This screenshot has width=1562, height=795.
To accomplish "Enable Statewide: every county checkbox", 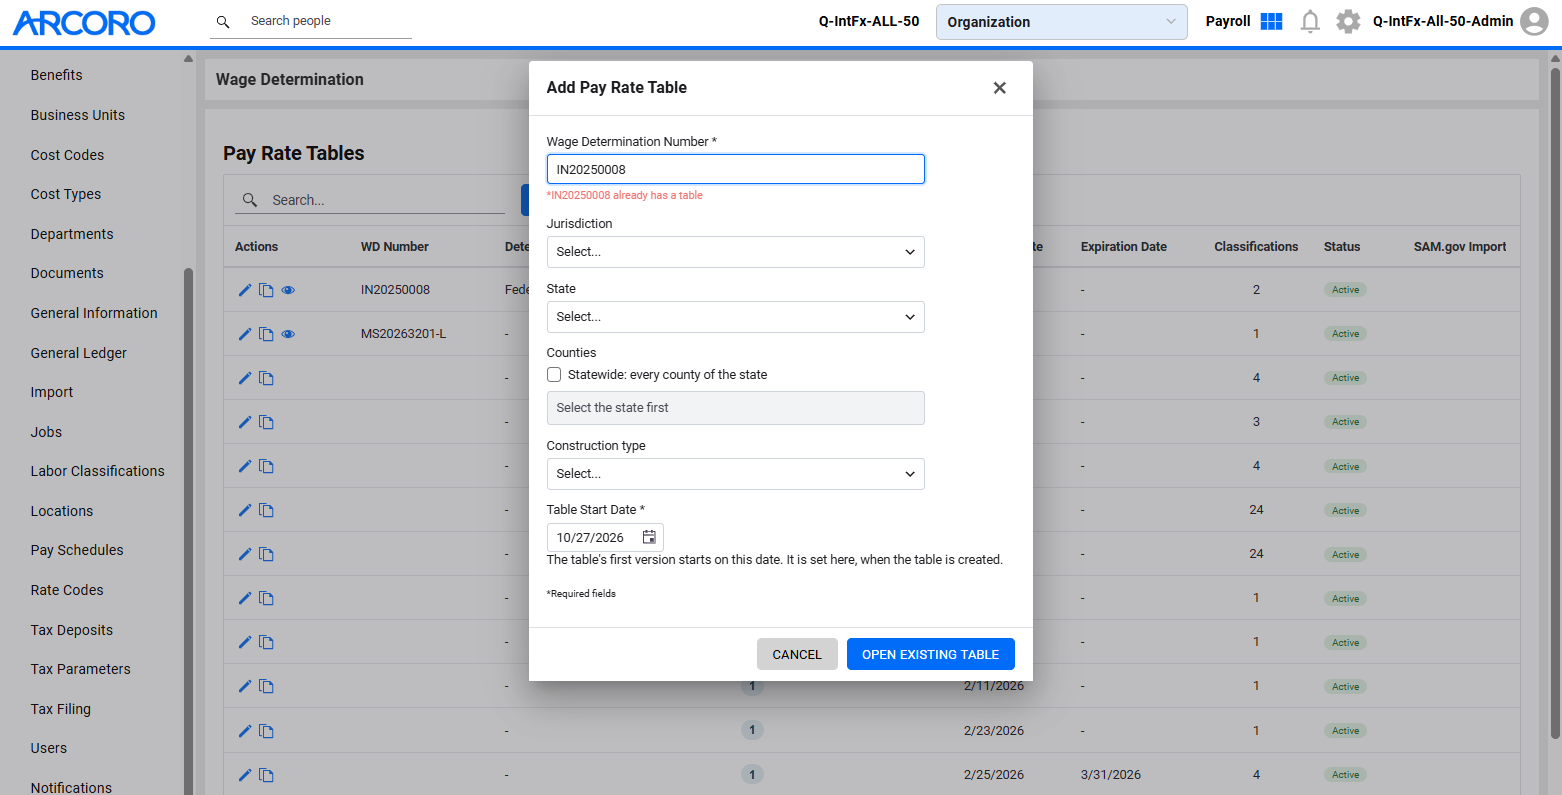I will (x=554, y=375).
